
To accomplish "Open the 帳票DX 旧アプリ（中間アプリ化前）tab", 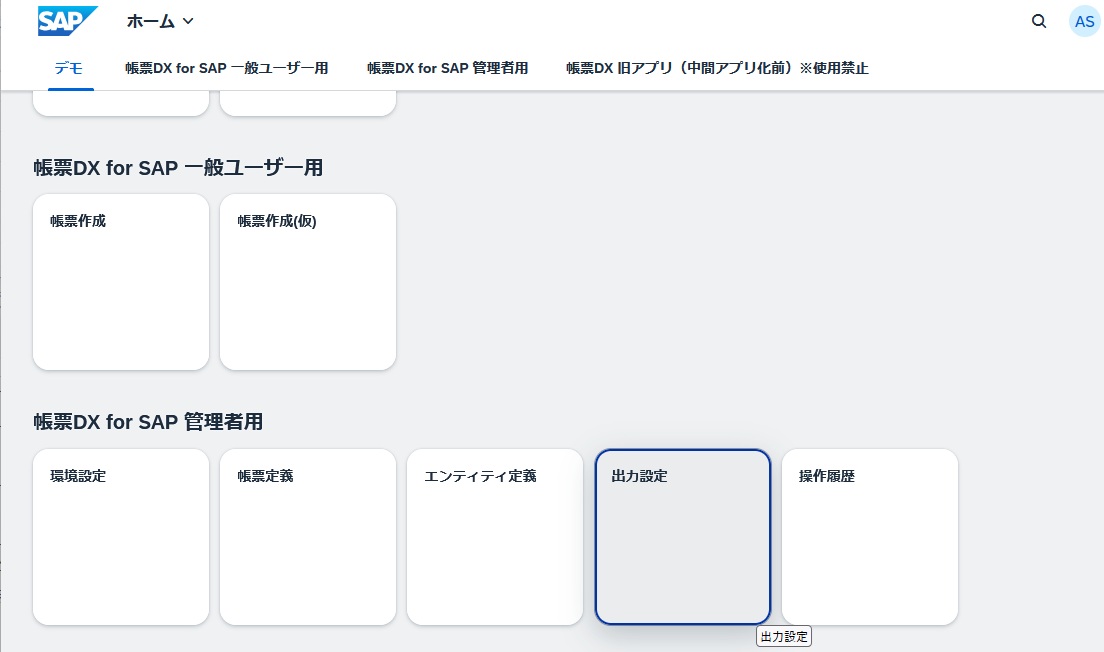I will tap(716, 69).
